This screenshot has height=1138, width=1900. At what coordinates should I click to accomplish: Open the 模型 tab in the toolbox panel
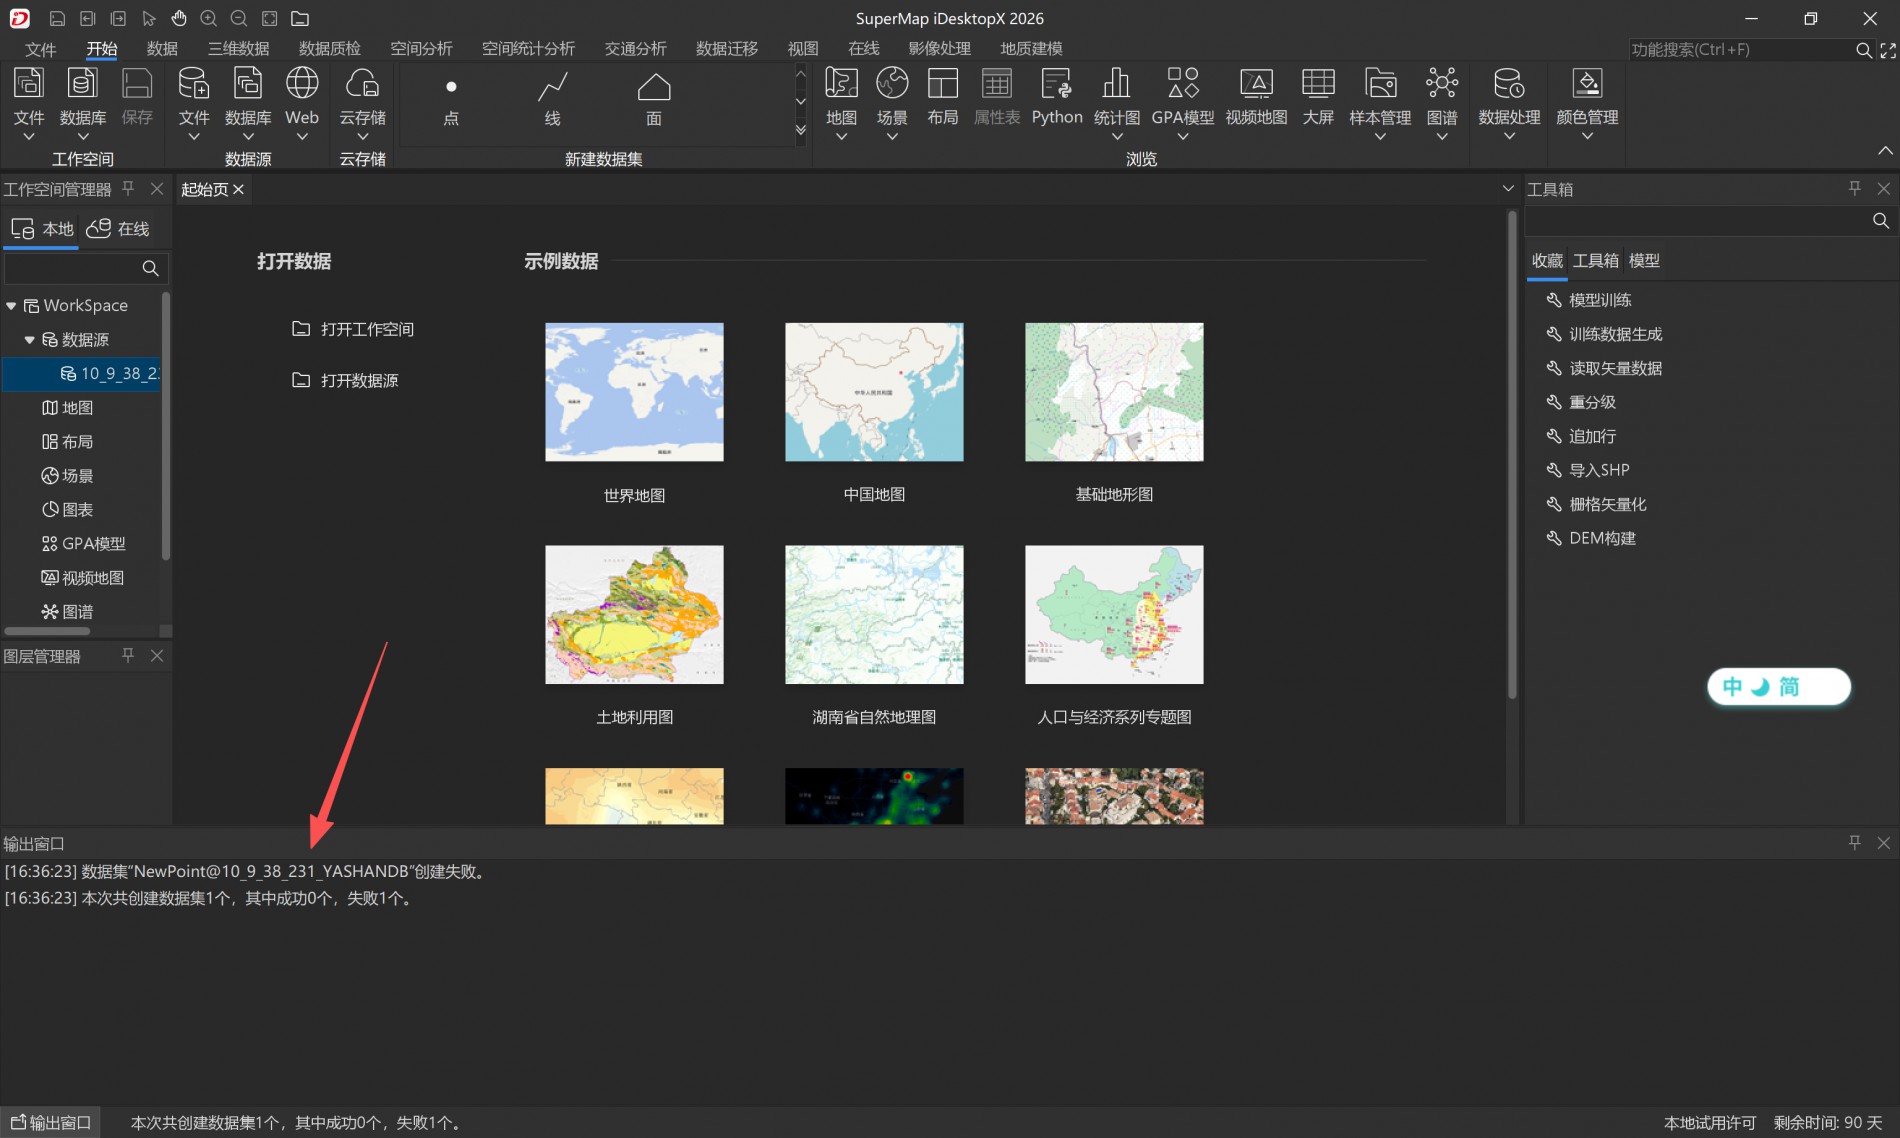[1644, 261]
